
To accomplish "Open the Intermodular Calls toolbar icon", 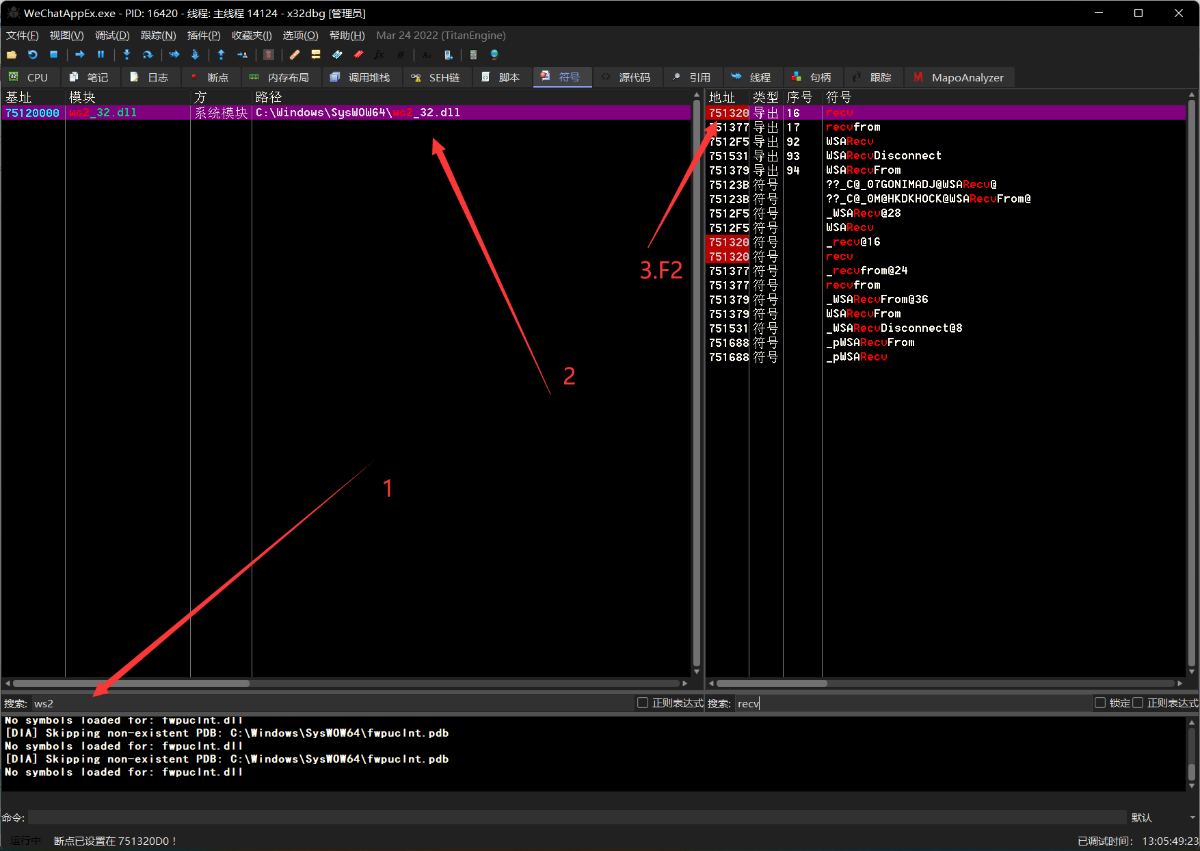I will [448, 54].
